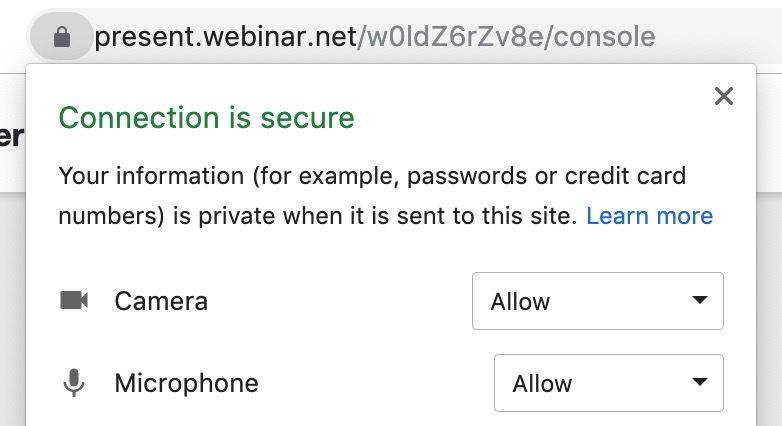
Task: Click the Microphone dropdown arrow
Action: pyautogui.click(x=700, y=383)
